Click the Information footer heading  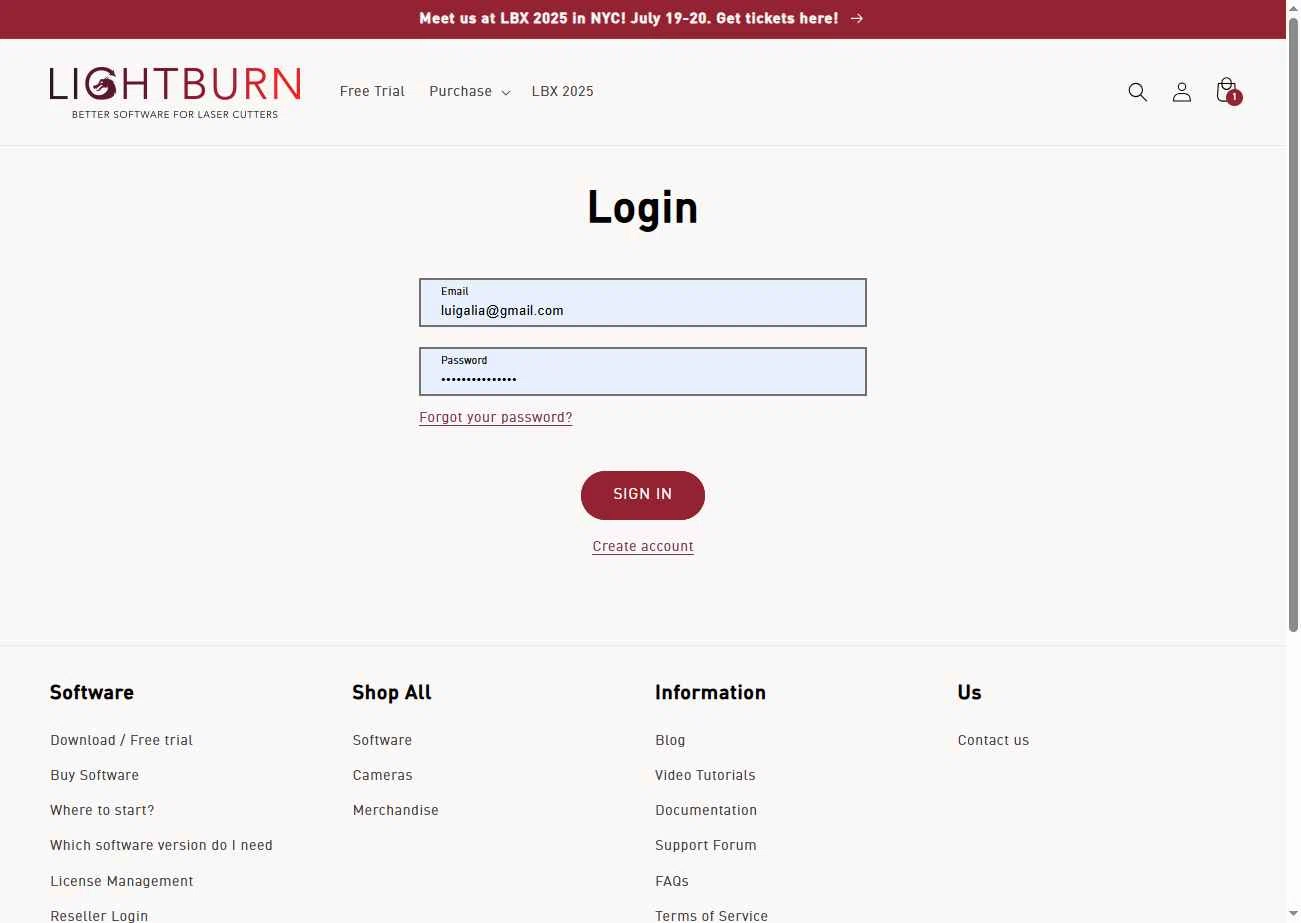coord(710,692)
